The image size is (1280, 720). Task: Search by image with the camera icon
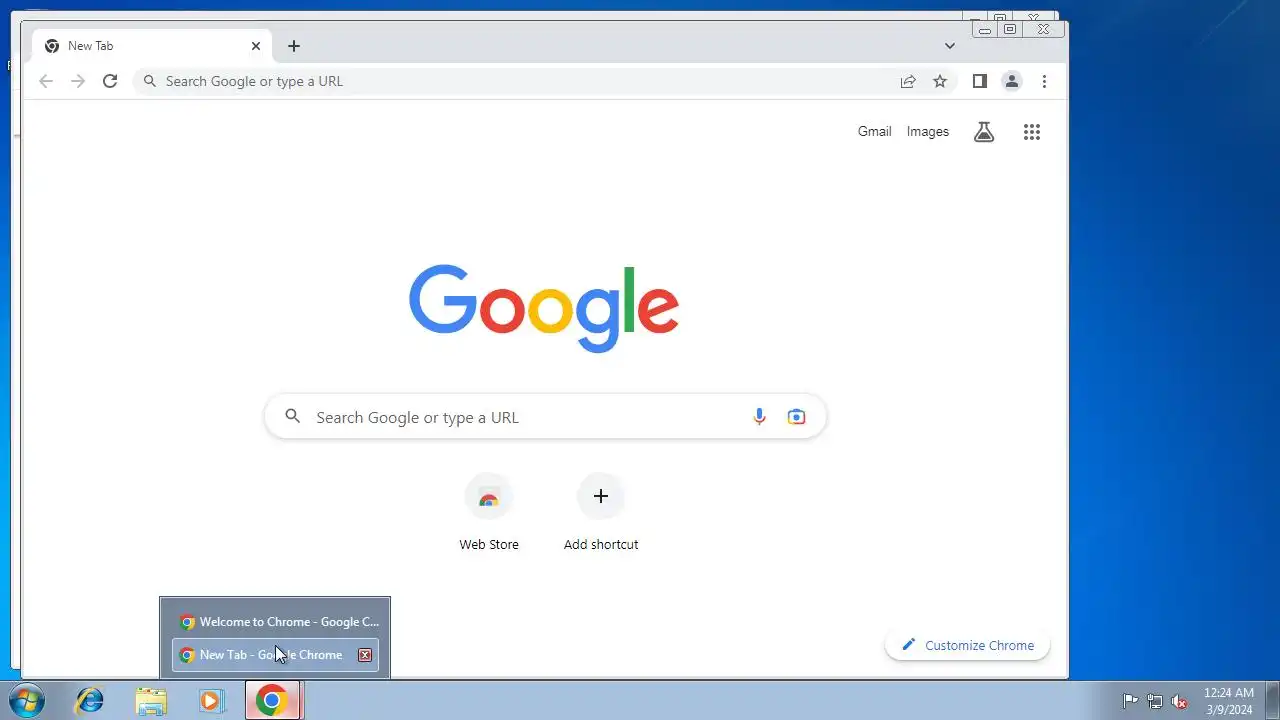pyautogui.click(x=796, y=417)
